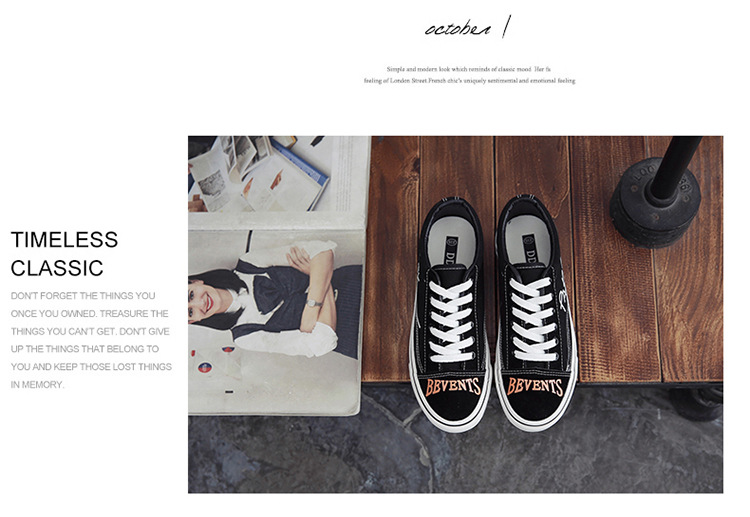Click the BBVENTS logo on right shoe
The width and height of the screenshot is (750, 517).
click(x=535, y=386)
